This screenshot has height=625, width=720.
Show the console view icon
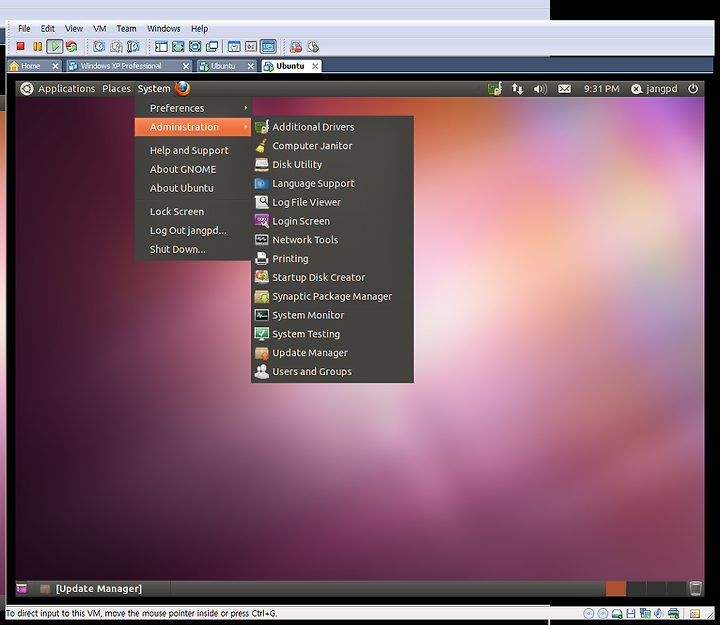click(x=268, y=46)
